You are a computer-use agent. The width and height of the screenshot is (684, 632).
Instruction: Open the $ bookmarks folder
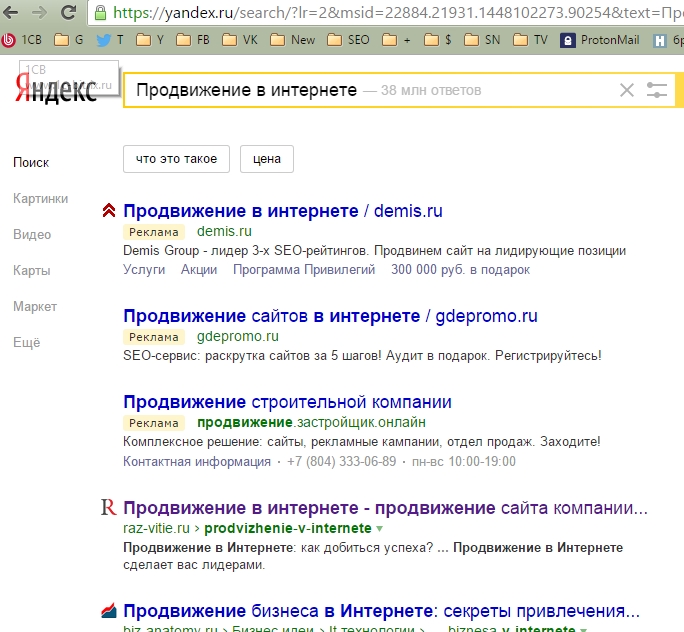438,40
